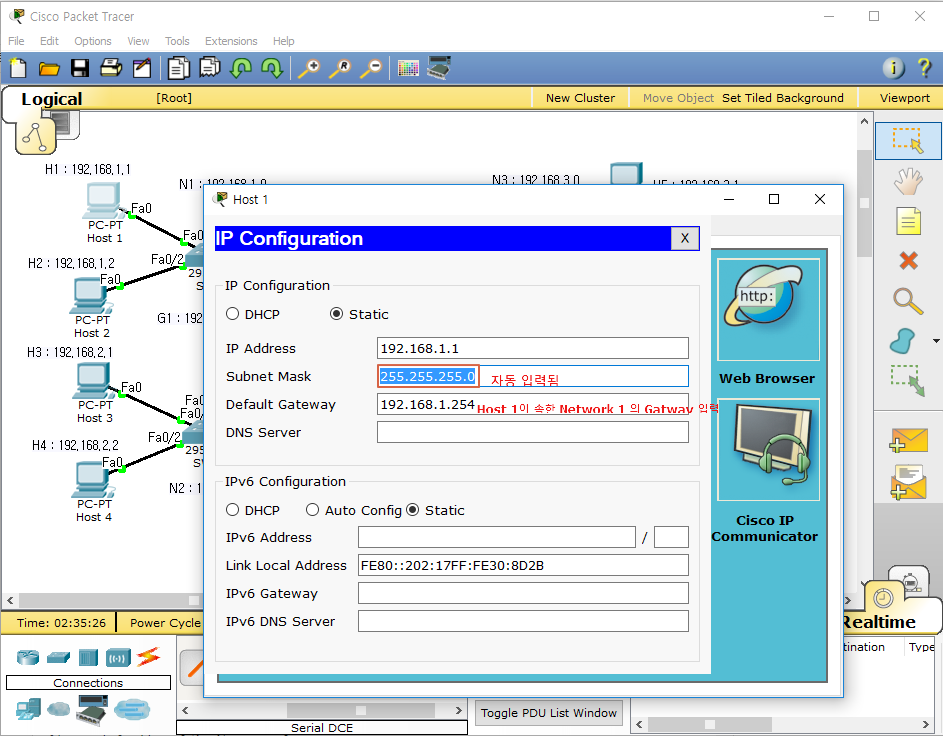Open the Tools menu
Image resolution: width=943 pixels, height=736 pixels.
177,41
